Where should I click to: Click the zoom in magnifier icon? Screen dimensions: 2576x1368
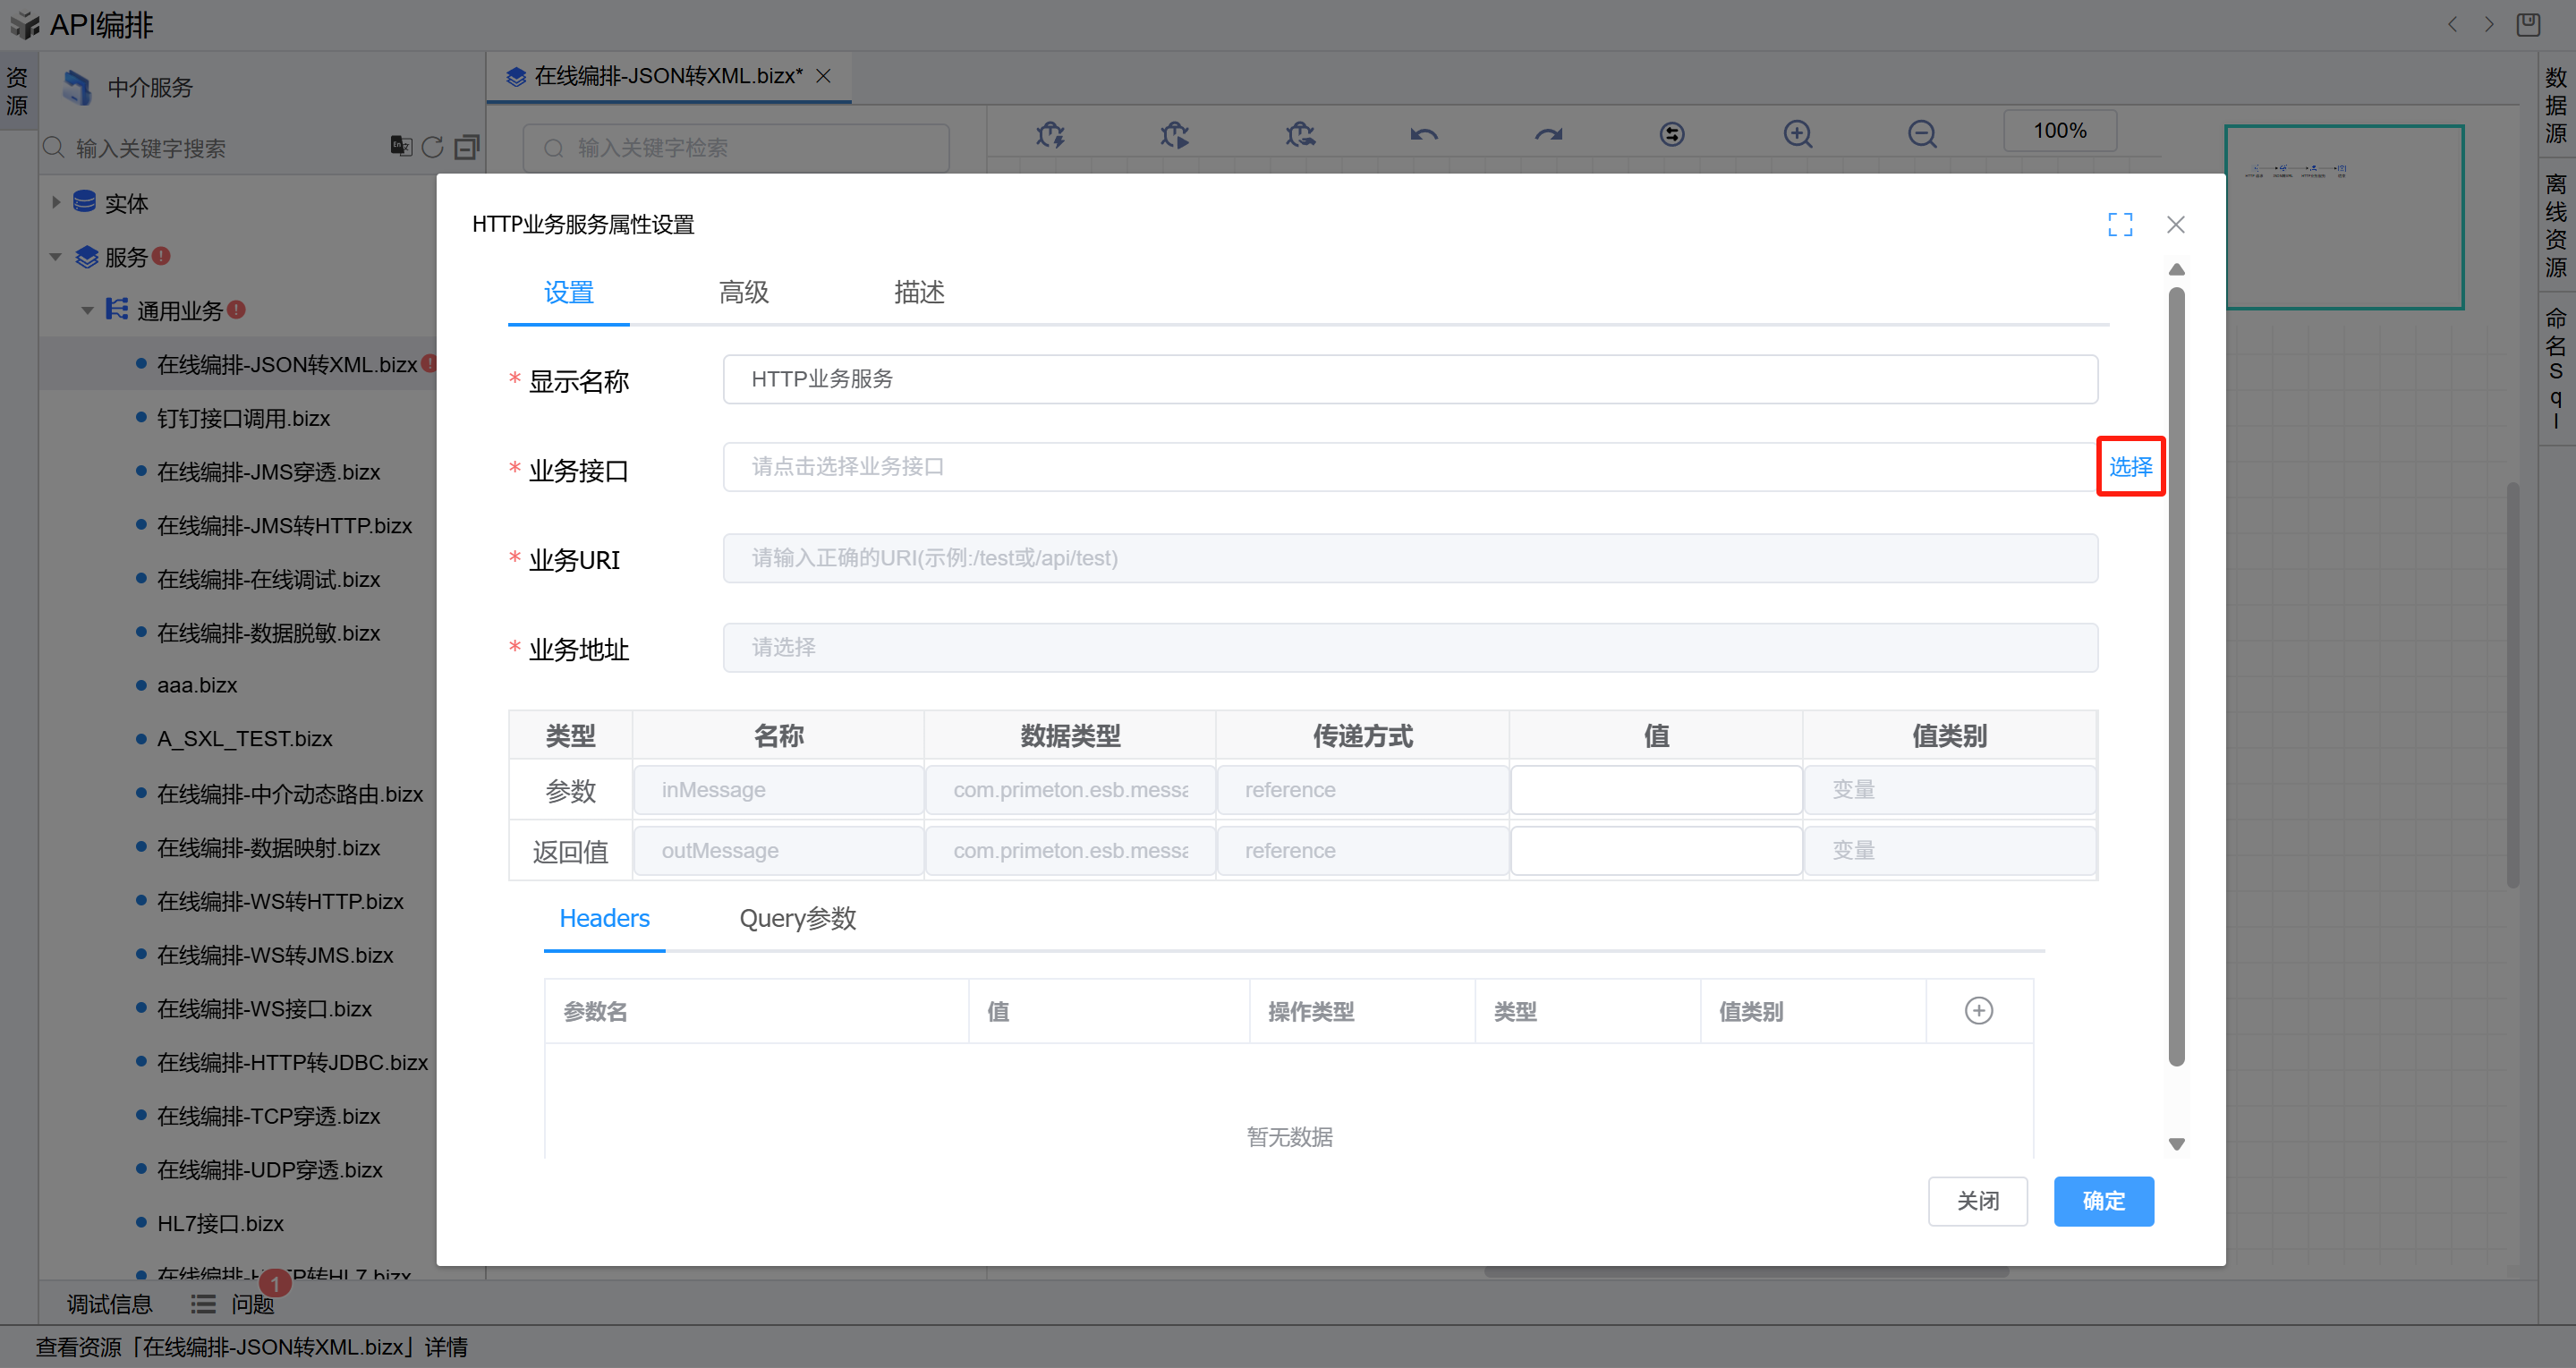coord(1797,133)
